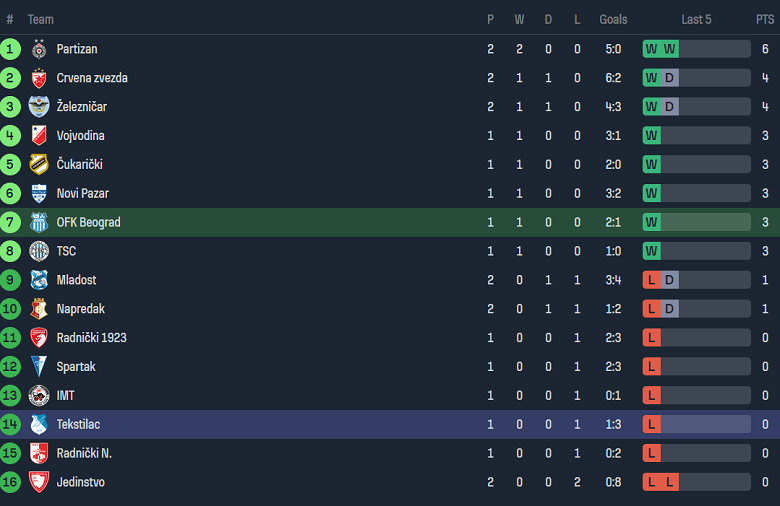
Task: Click position number 10 circle for Napredak
Action: click(x=10, y=309)
